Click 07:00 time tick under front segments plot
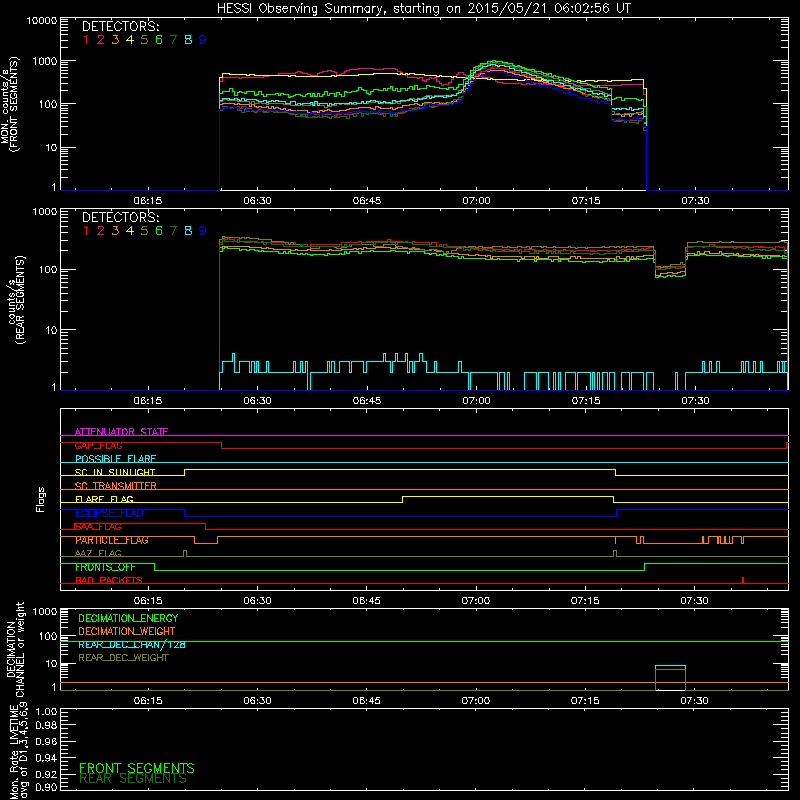This screenshot has height=800, width=800. coord(476,201)
